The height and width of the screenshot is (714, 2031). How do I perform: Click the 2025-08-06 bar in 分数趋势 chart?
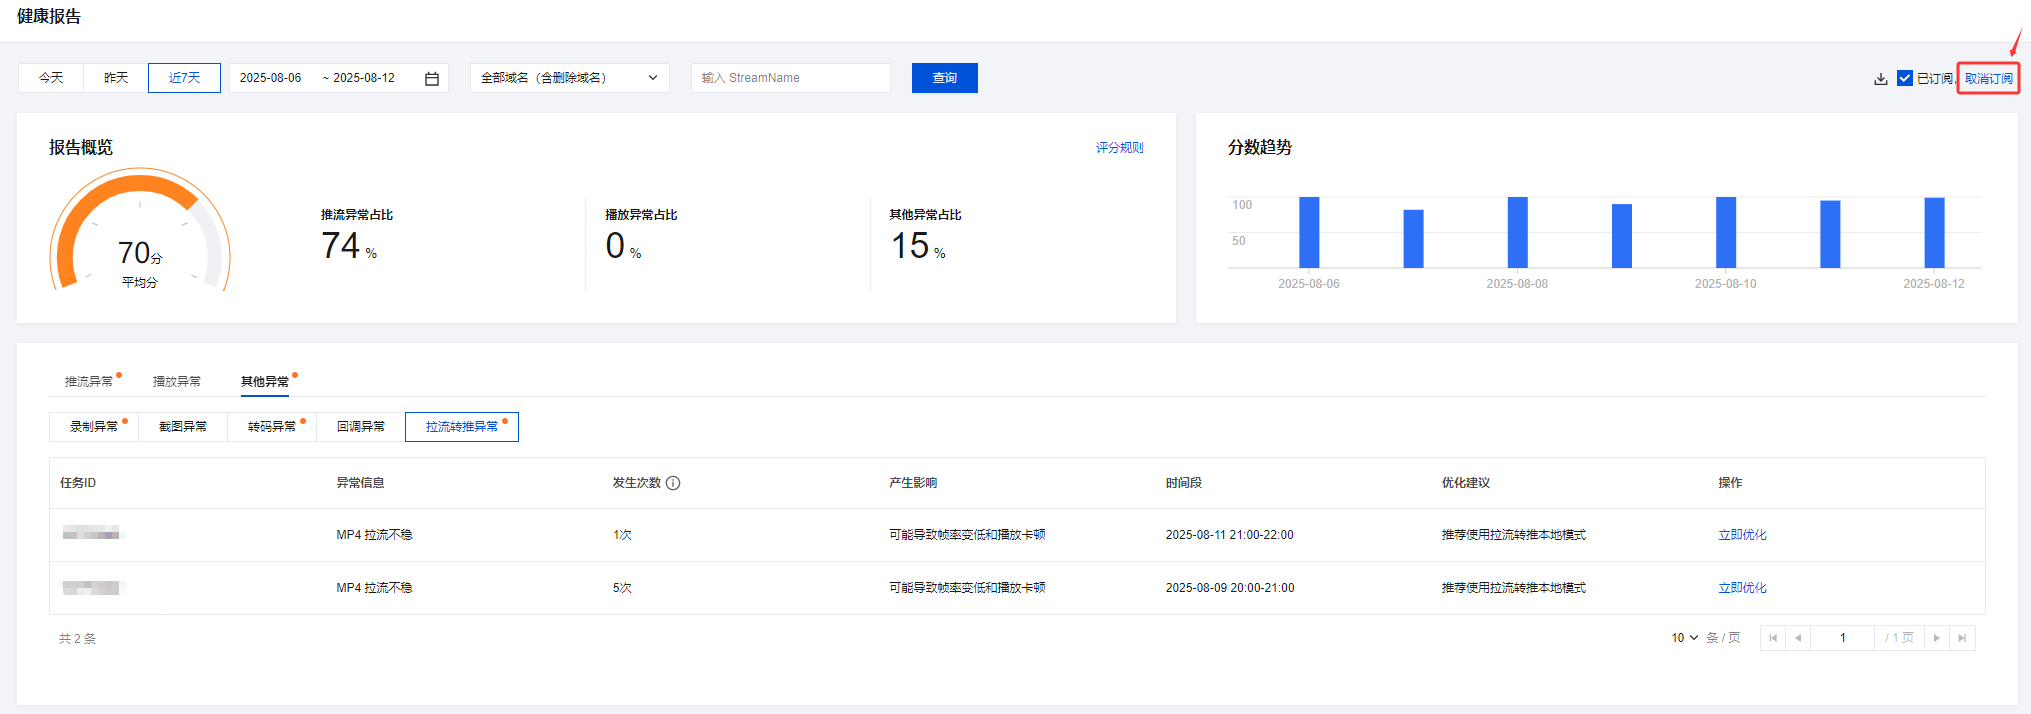pyautogui.click(x=1309, y=232)
